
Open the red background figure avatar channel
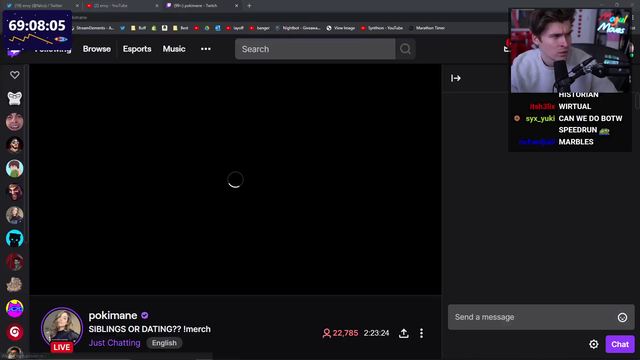click(15, 262)
